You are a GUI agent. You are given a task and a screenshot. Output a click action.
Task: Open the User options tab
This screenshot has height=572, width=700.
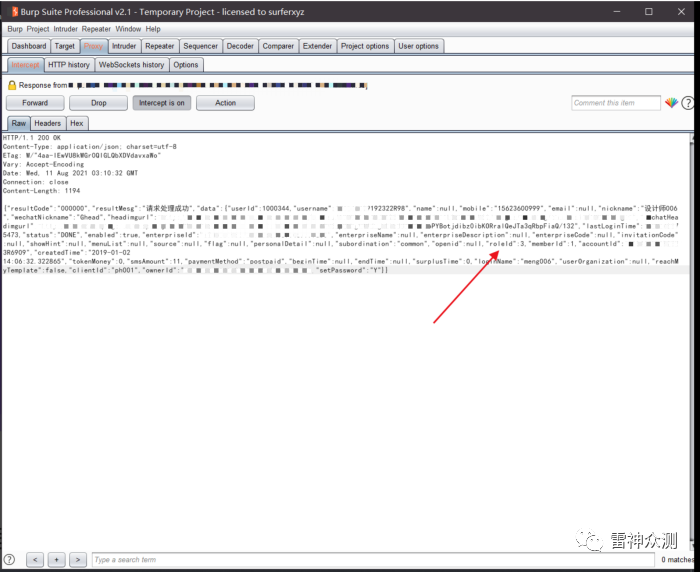pyautogui.click(x=419, y=46)
